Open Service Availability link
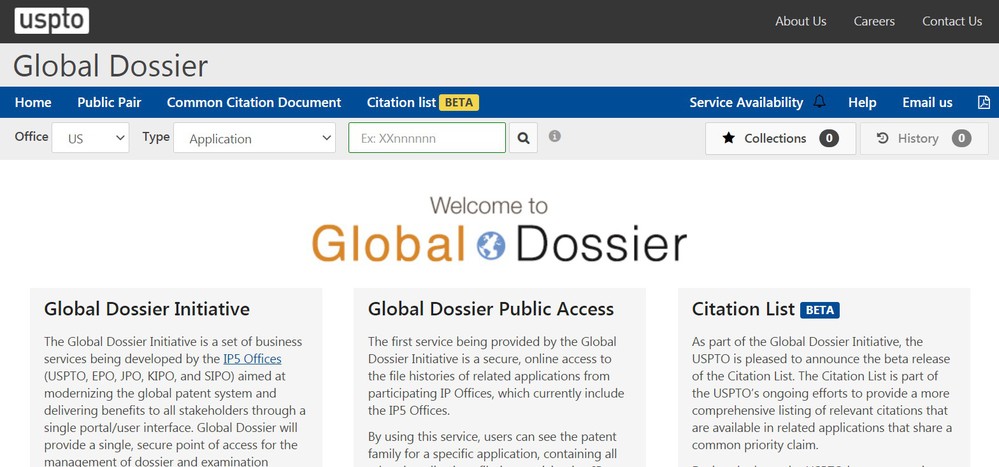 [x=746, y=103]
